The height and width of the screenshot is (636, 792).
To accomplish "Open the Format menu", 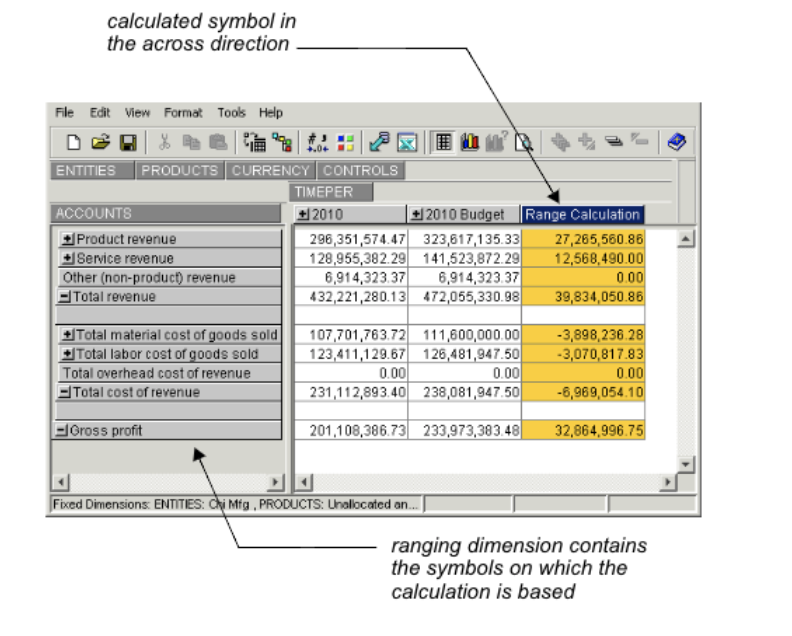I will 183,113.
